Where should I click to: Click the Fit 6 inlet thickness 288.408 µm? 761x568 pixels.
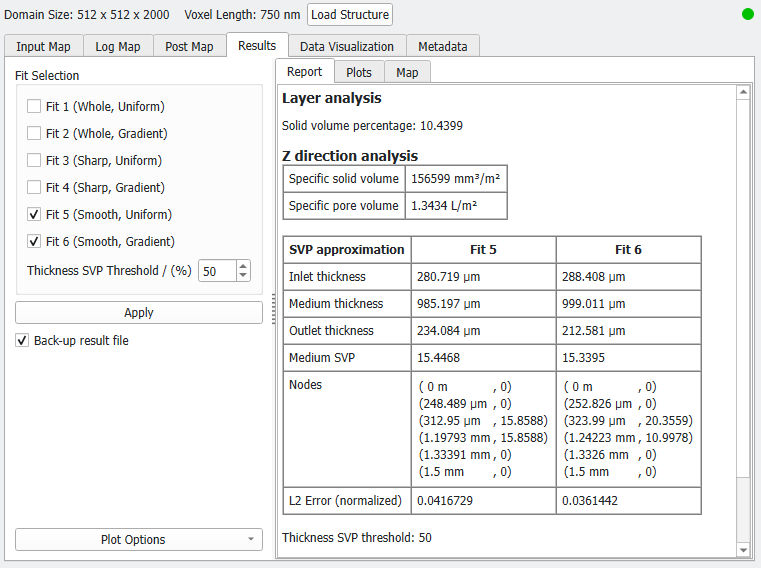coord(594,277)
